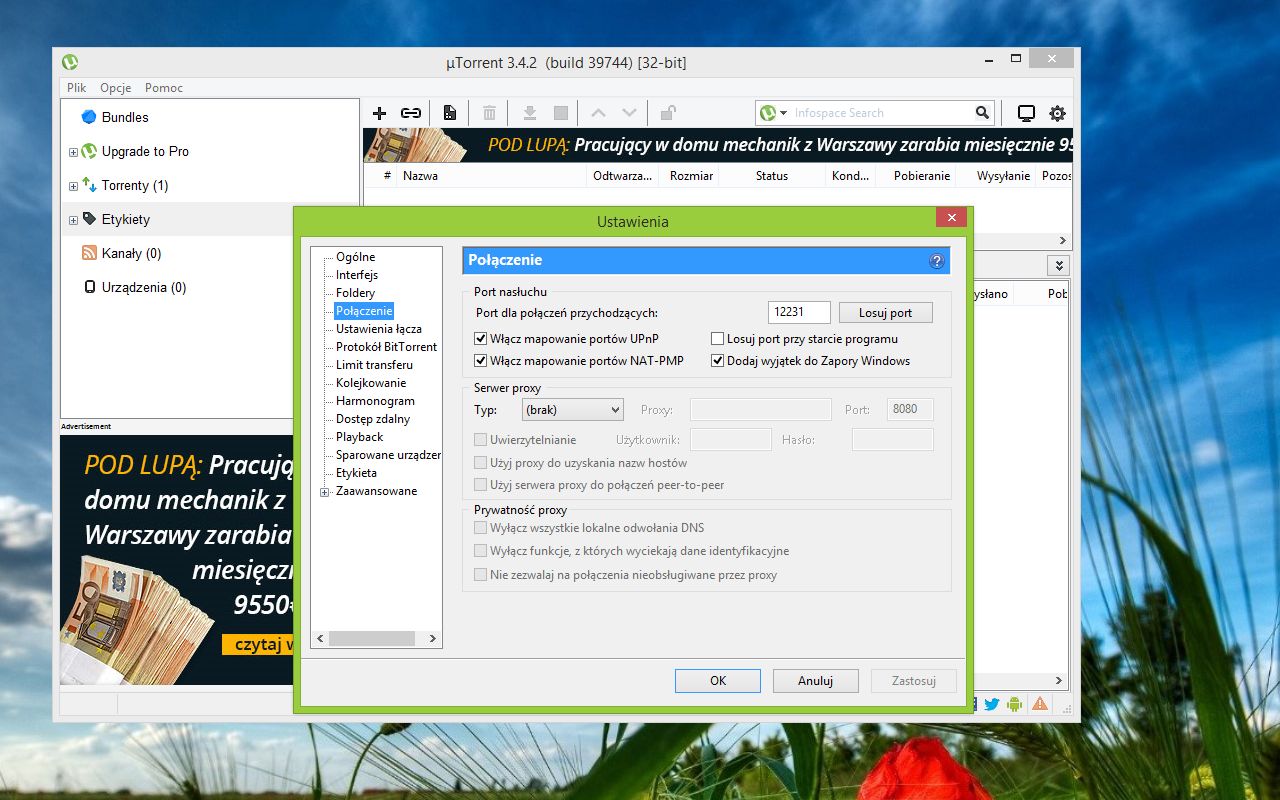Viewport: 1280px width, 800px height.
Task: Click the Remove torrent trash icon
Action: 489,113
